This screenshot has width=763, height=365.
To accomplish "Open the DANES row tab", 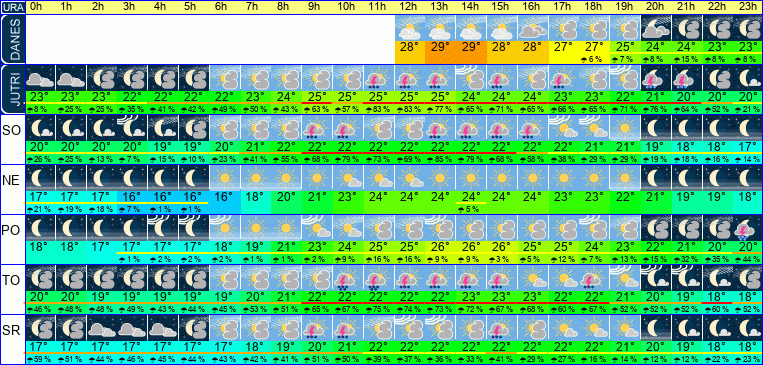I will click(x=12, y=39).
